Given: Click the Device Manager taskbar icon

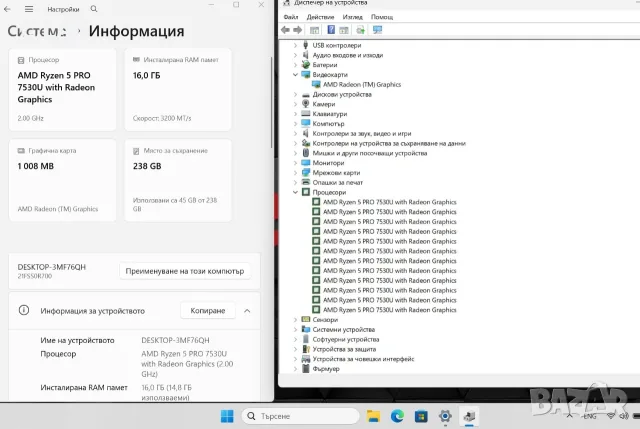Looking at the screenshot, I should click(469, 416).
